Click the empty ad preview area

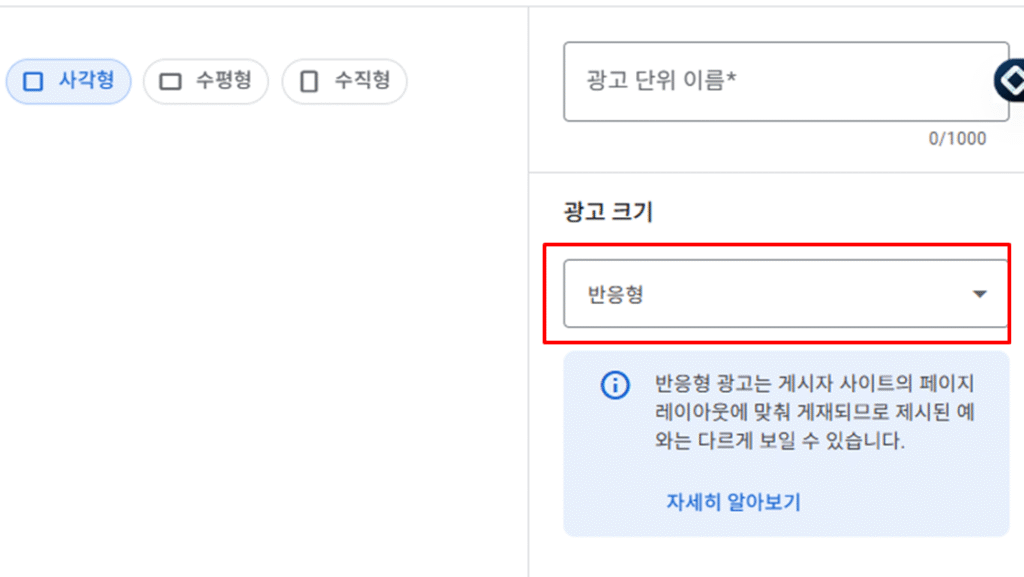(264, 339)
